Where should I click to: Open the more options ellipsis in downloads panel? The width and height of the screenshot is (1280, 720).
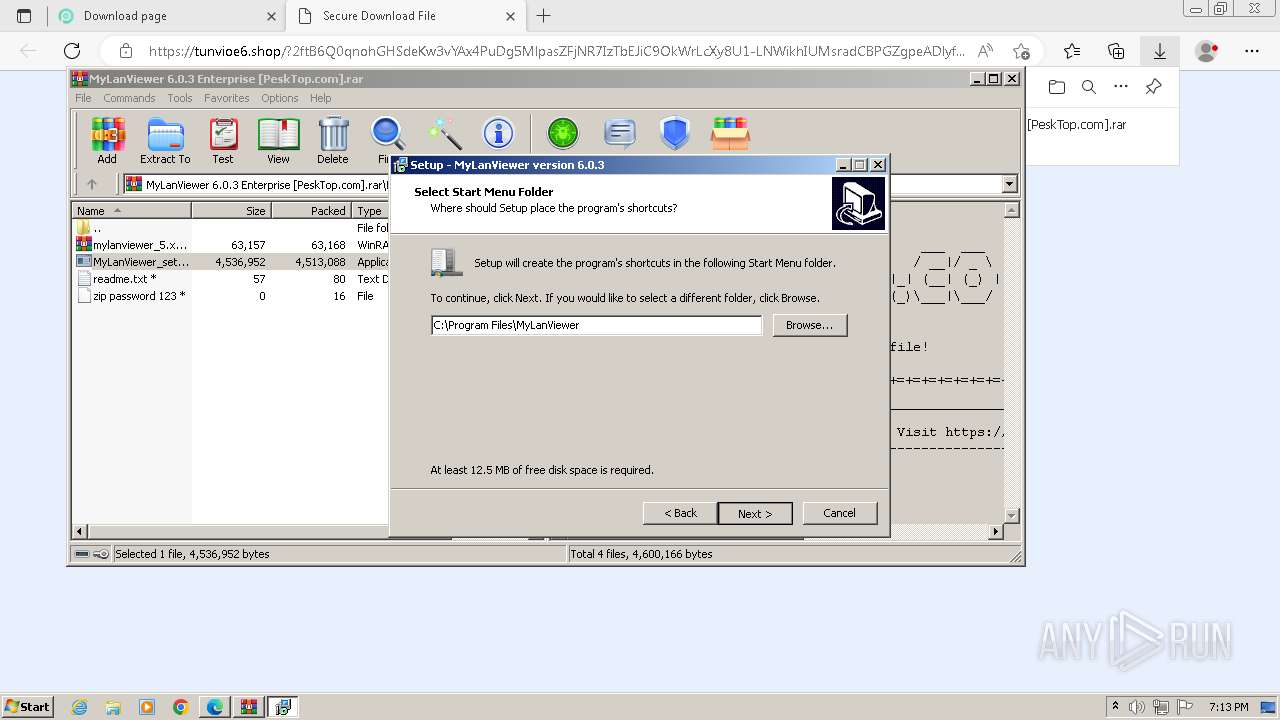(x=1121, y=87)
